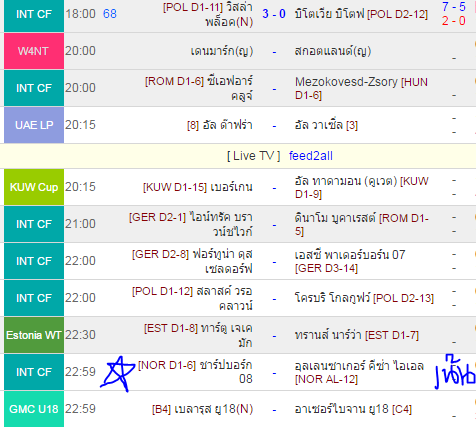Screen dimensions: 476x427
Task: Click the GMC U18 league badge
Action: (34, 409)
